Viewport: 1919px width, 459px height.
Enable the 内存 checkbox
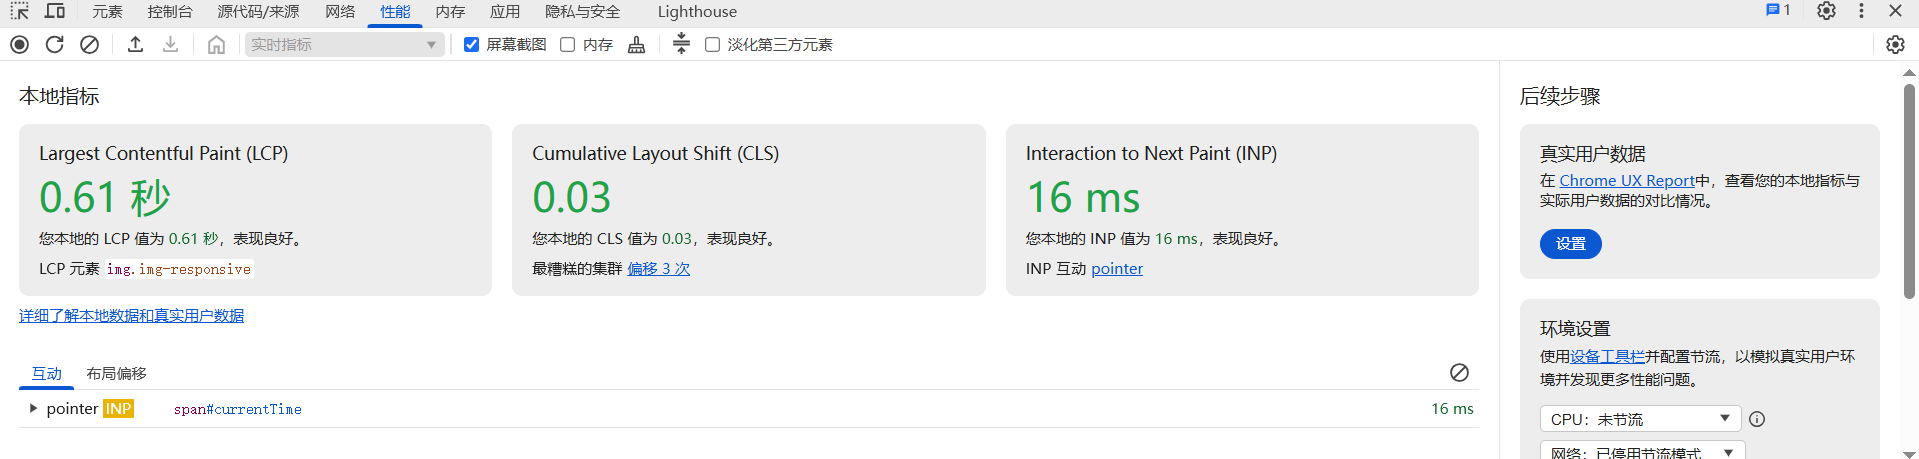point(568,45)
